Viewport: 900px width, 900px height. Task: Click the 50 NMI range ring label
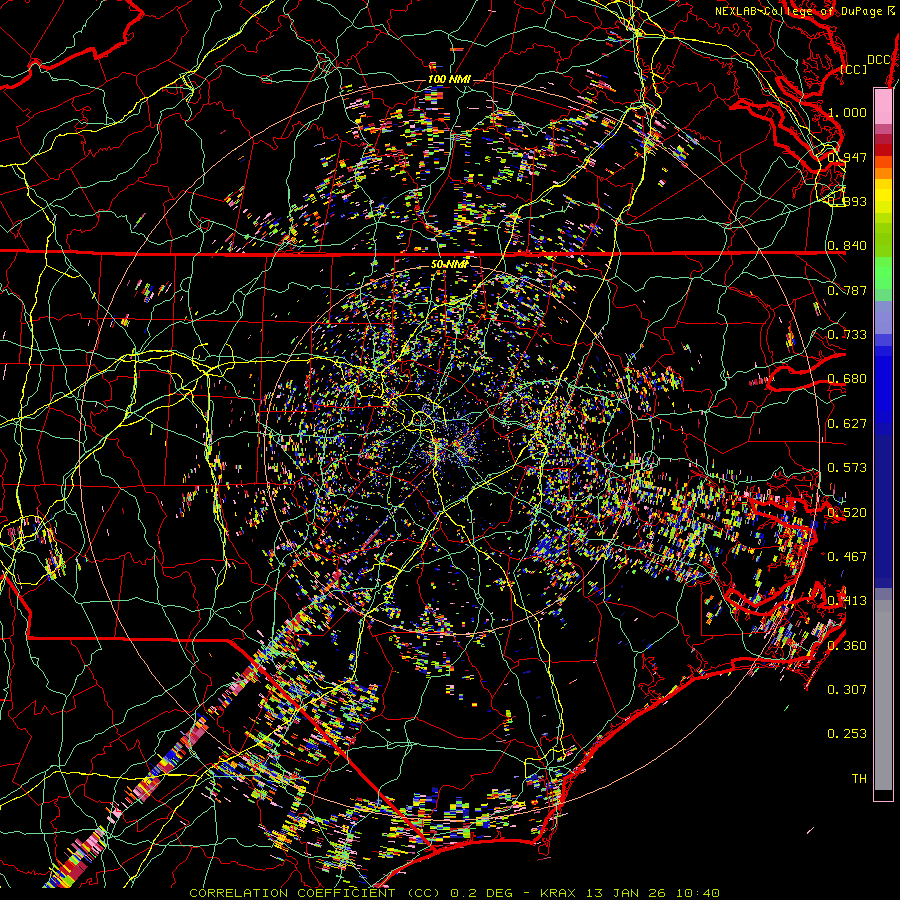(x=450, y=265)
